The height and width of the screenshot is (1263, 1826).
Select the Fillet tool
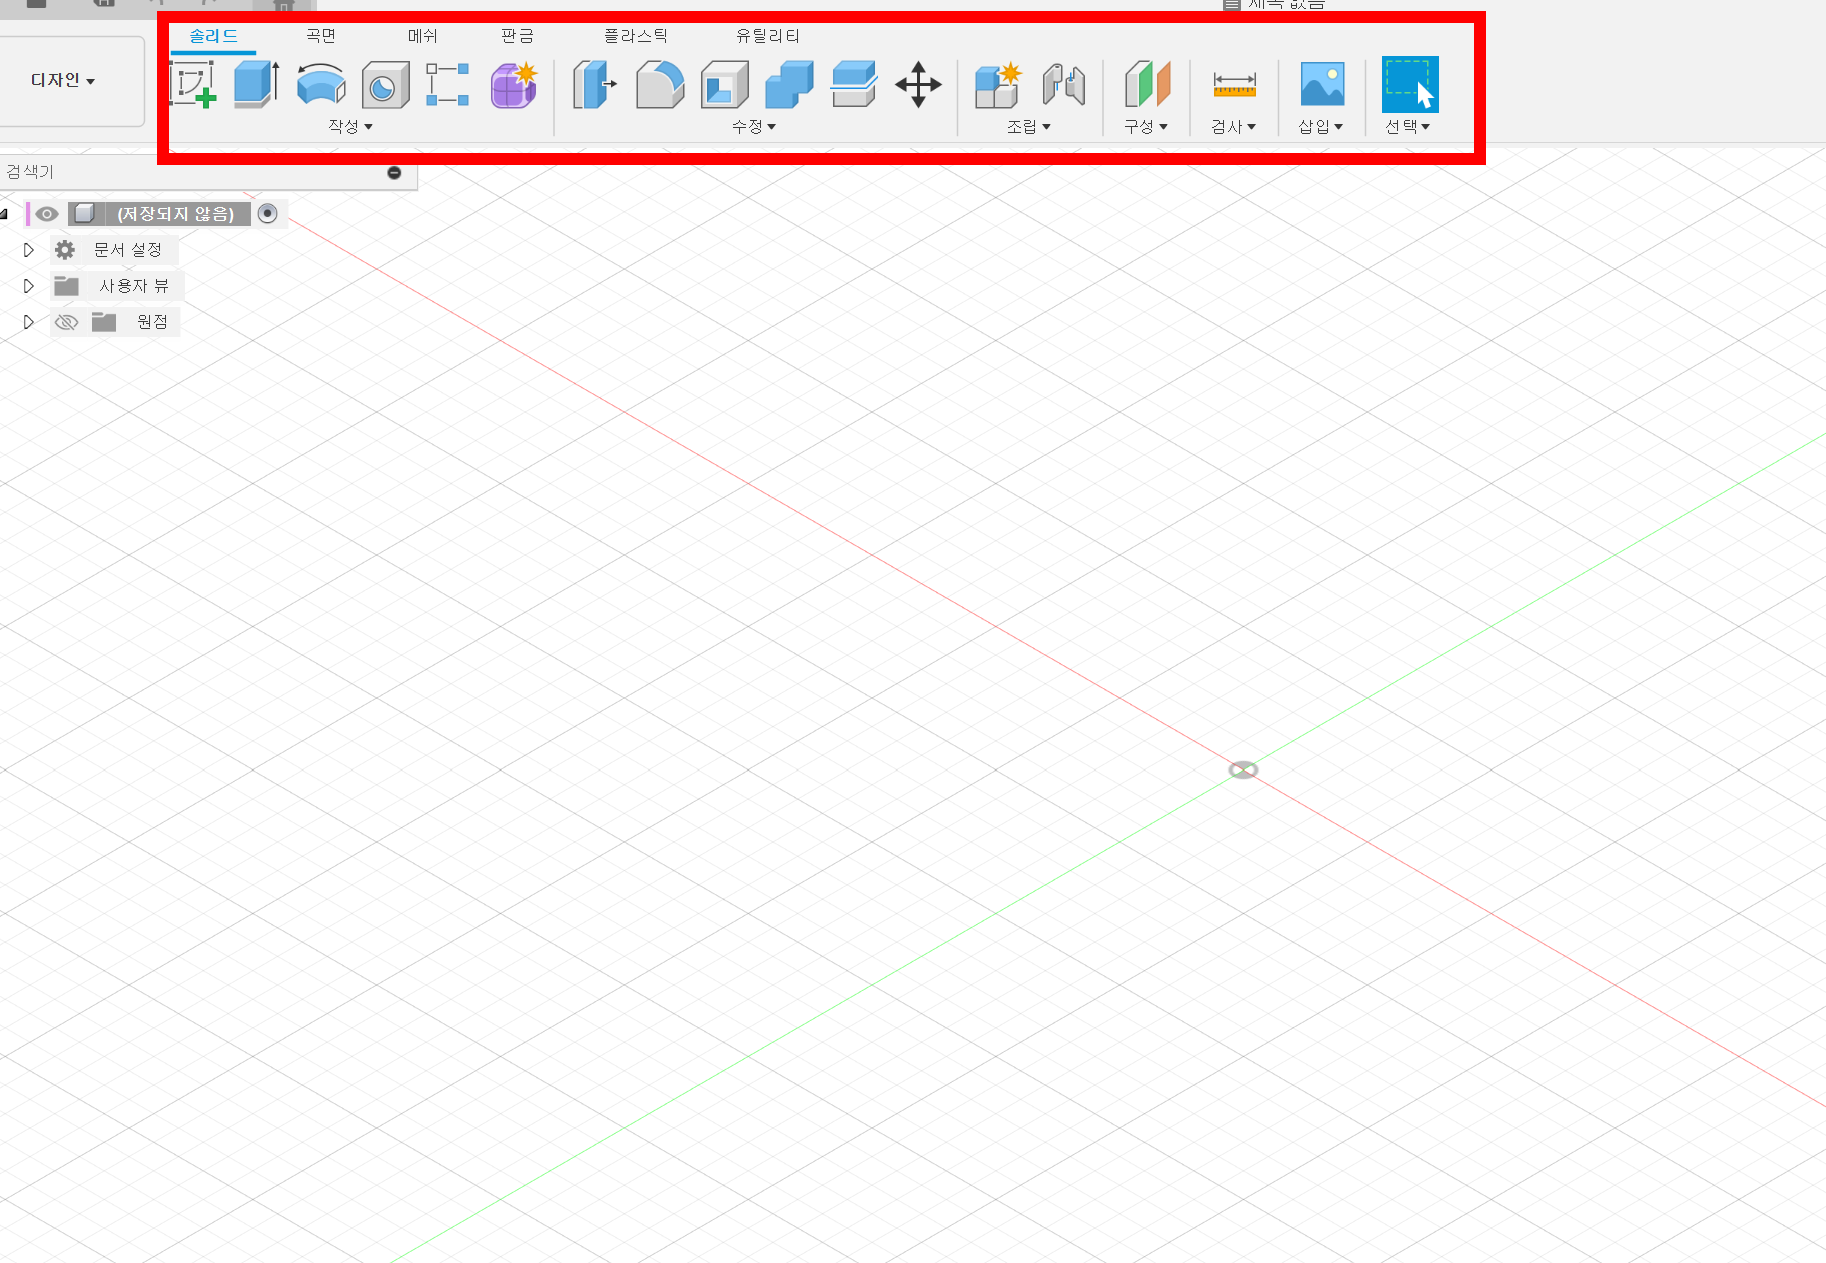(x=660, y=85)
